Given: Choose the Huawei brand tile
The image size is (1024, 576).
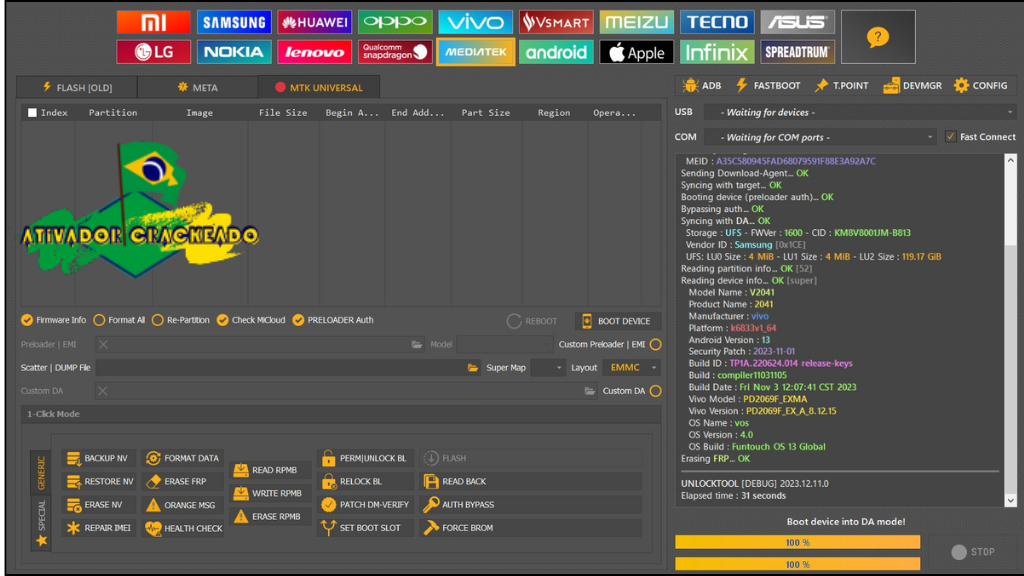Looking at the screenshot, I should click(x=314, y=22).
